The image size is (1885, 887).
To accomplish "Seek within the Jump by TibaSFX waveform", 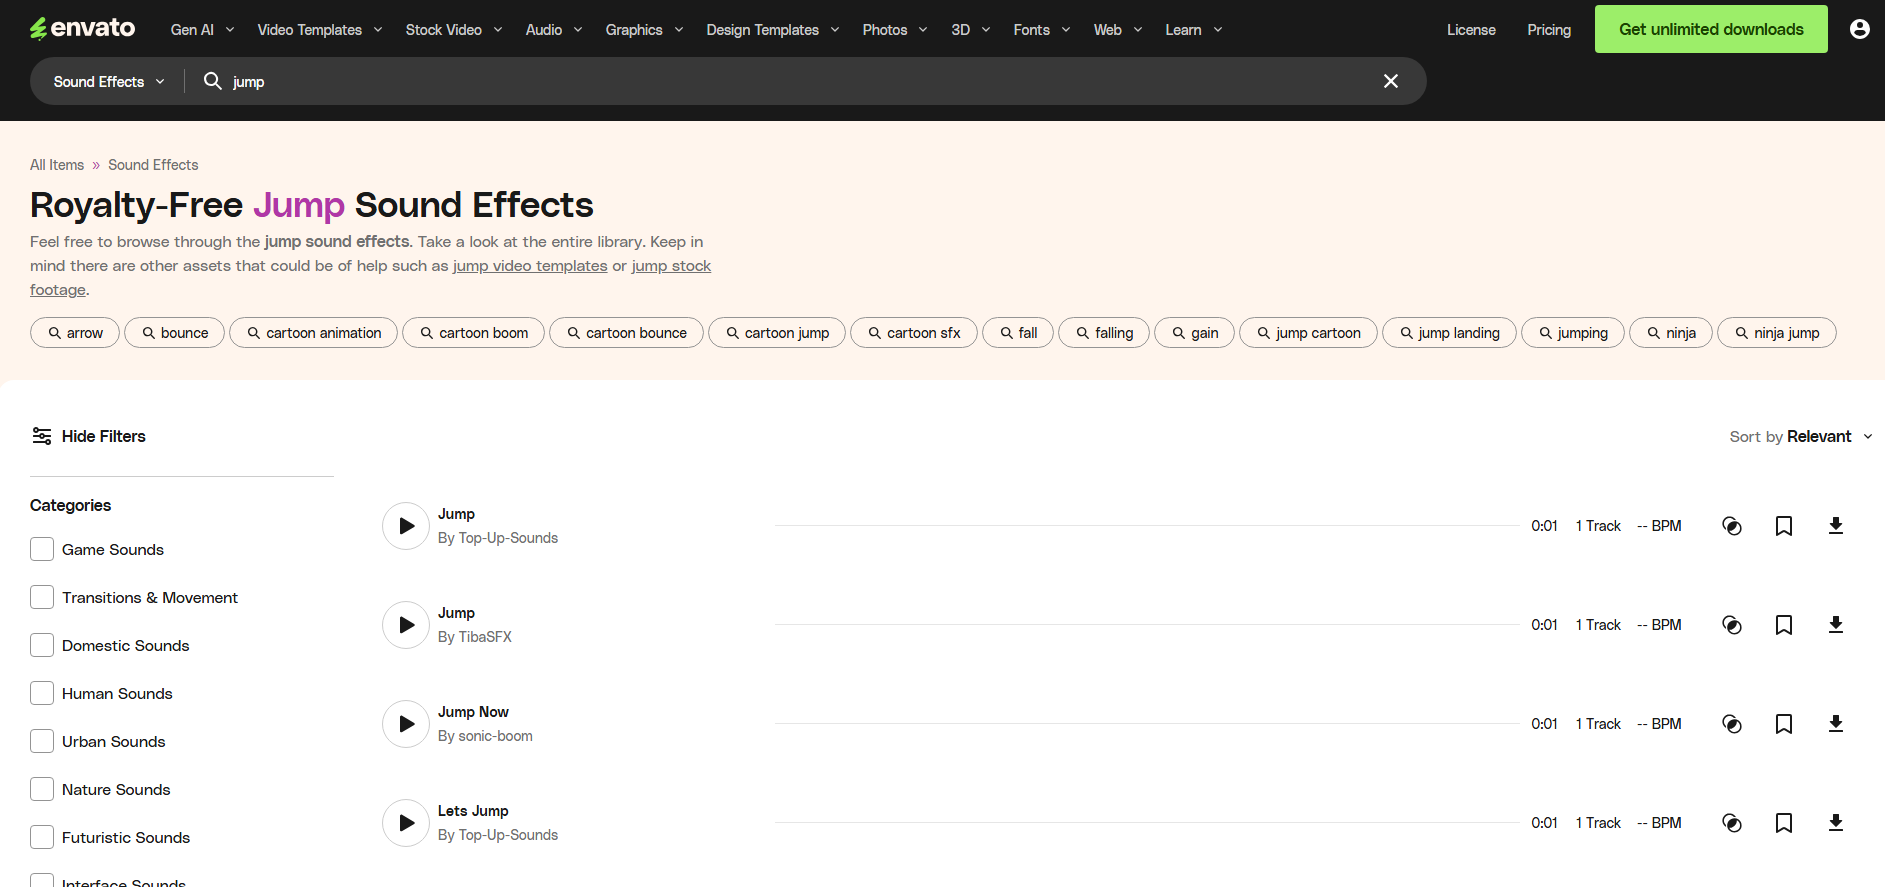I will tap(1146, 625).
